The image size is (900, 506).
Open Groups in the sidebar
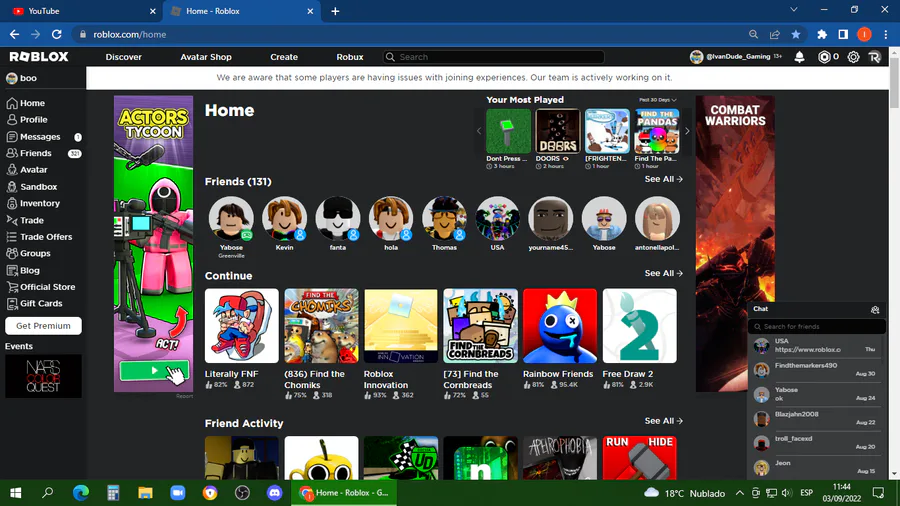point(28,254)
